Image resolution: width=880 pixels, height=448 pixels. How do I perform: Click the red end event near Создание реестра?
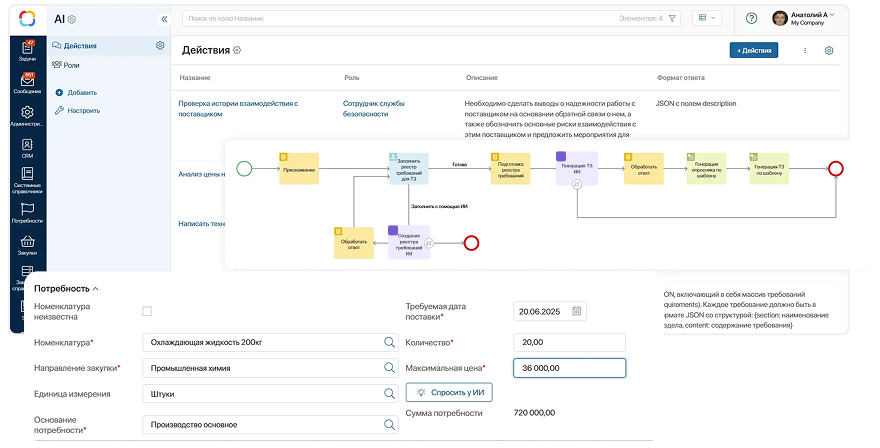(471, 243)
